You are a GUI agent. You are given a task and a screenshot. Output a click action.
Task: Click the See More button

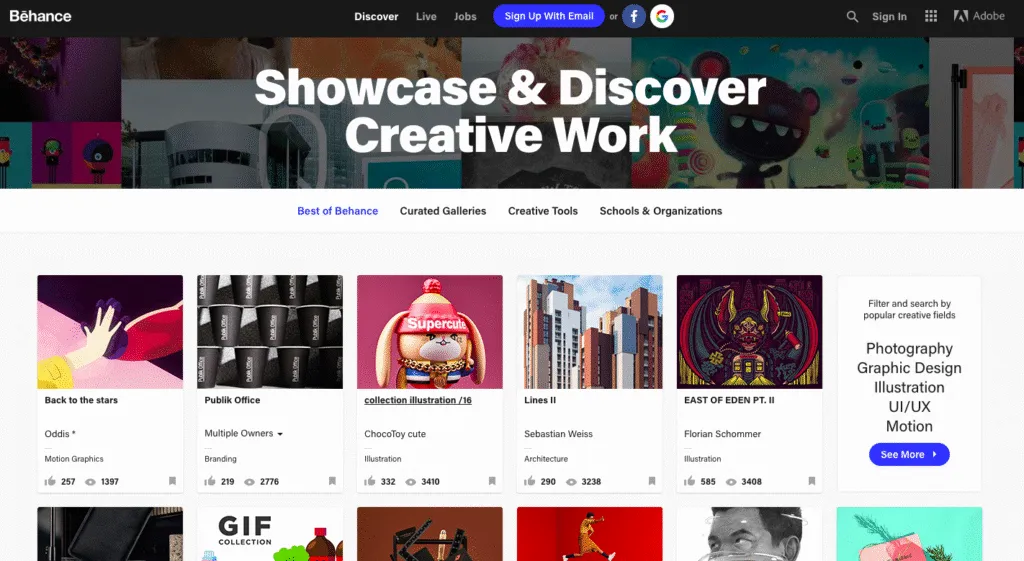coord(909,455)
